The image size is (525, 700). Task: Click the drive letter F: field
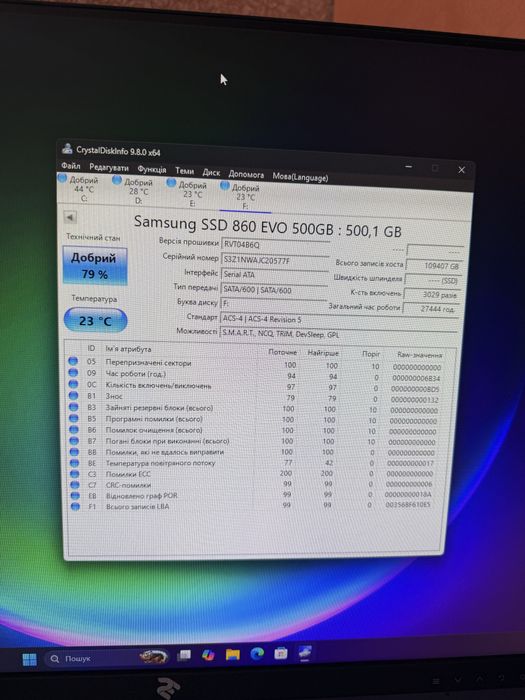(274, 304)
